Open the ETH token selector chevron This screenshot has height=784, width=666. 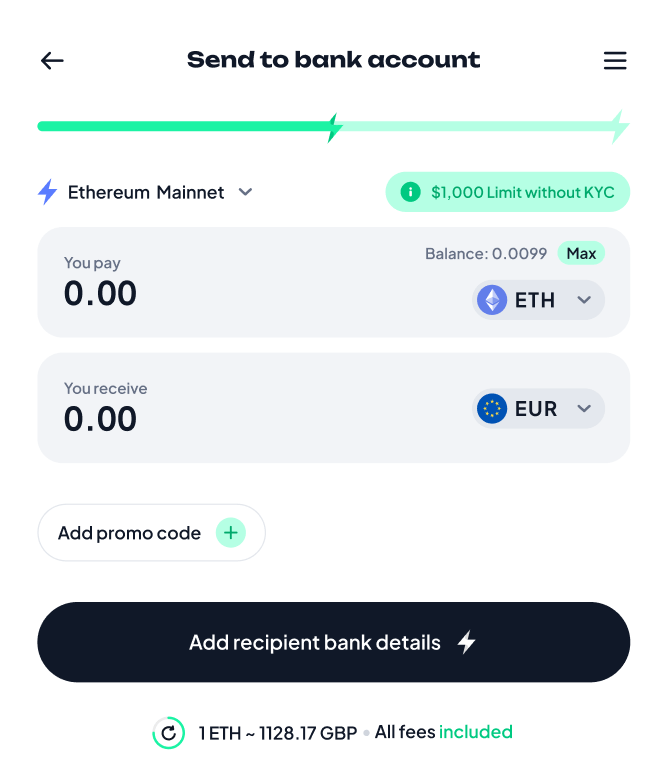[584, 300]
